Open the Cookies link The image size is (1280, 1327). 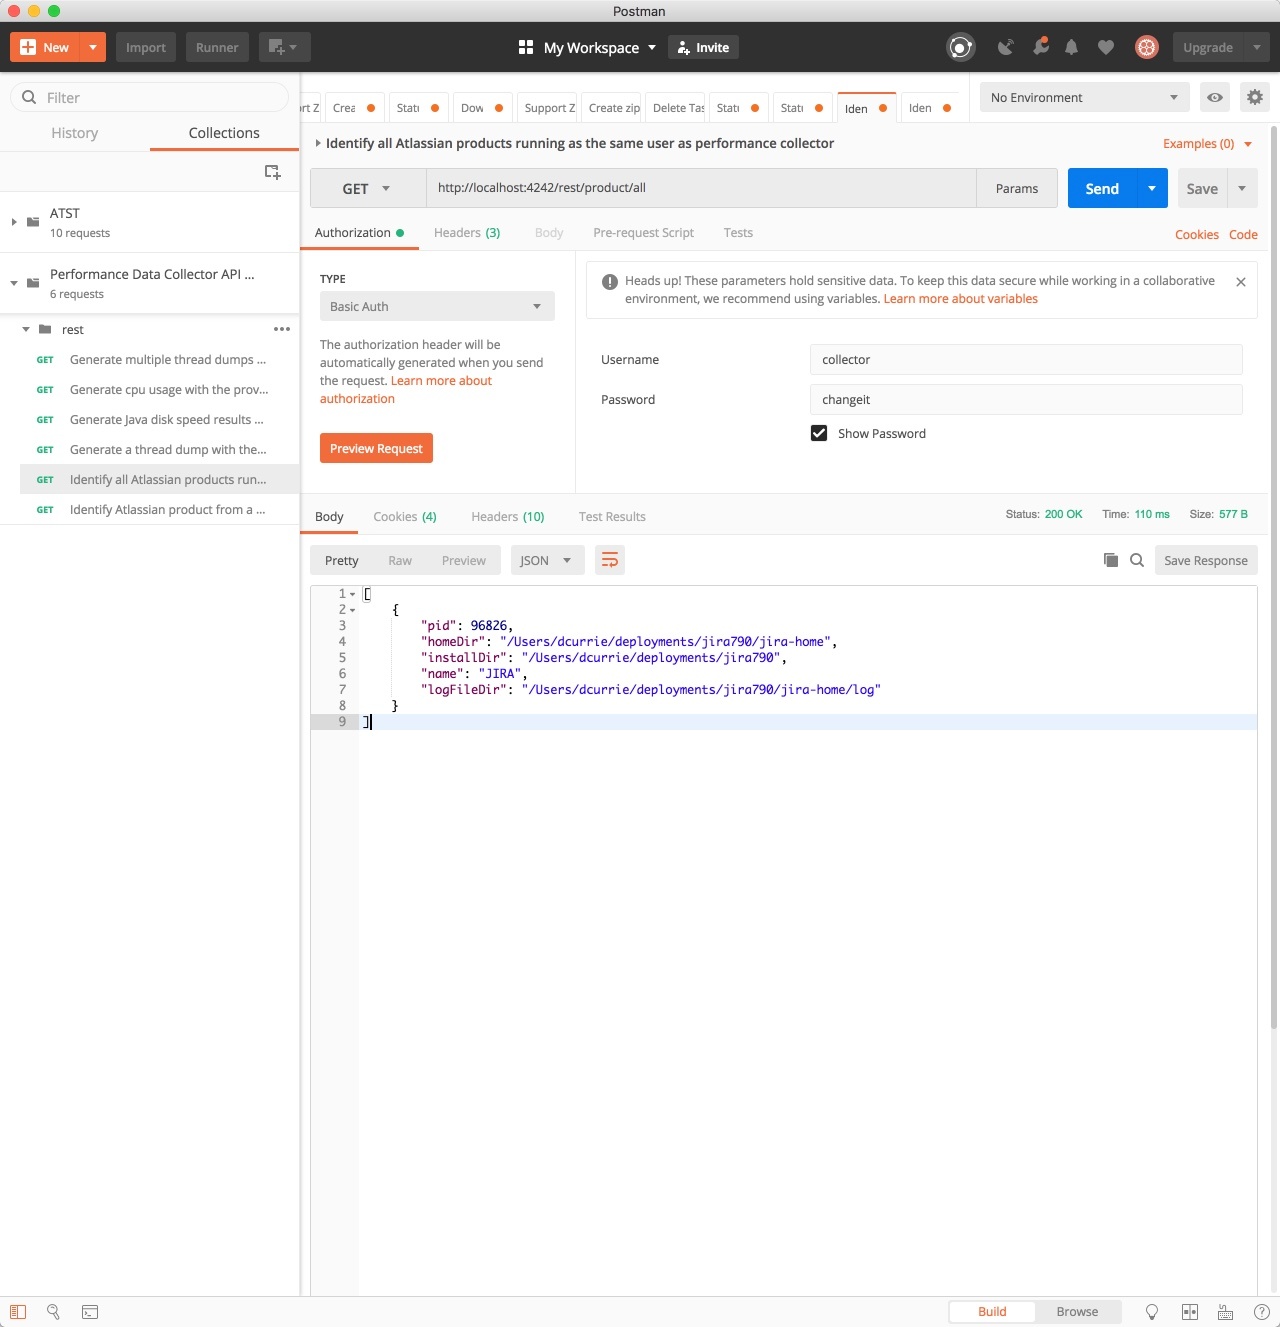pos(1197,234)
